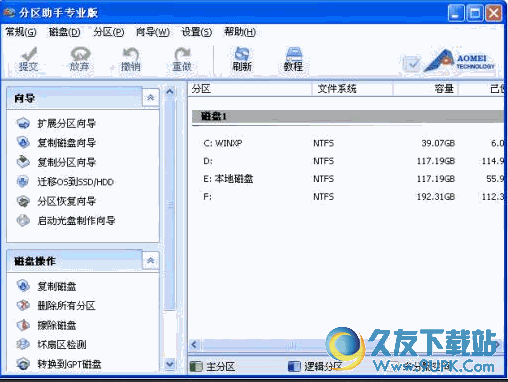Launch 复制磁盘向导 link

[67, 143]
